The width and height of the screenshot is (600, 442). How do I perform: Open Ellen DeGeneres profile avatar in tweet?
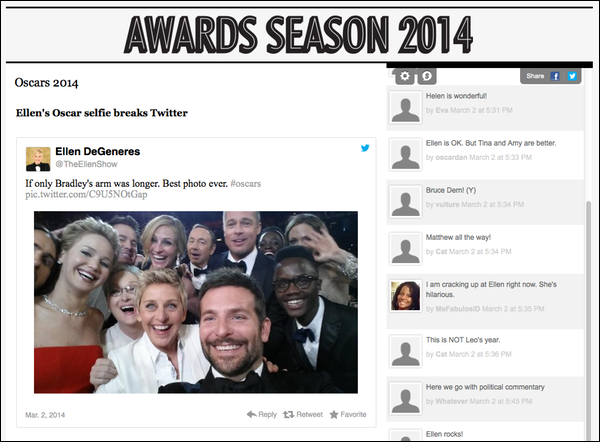38,159
